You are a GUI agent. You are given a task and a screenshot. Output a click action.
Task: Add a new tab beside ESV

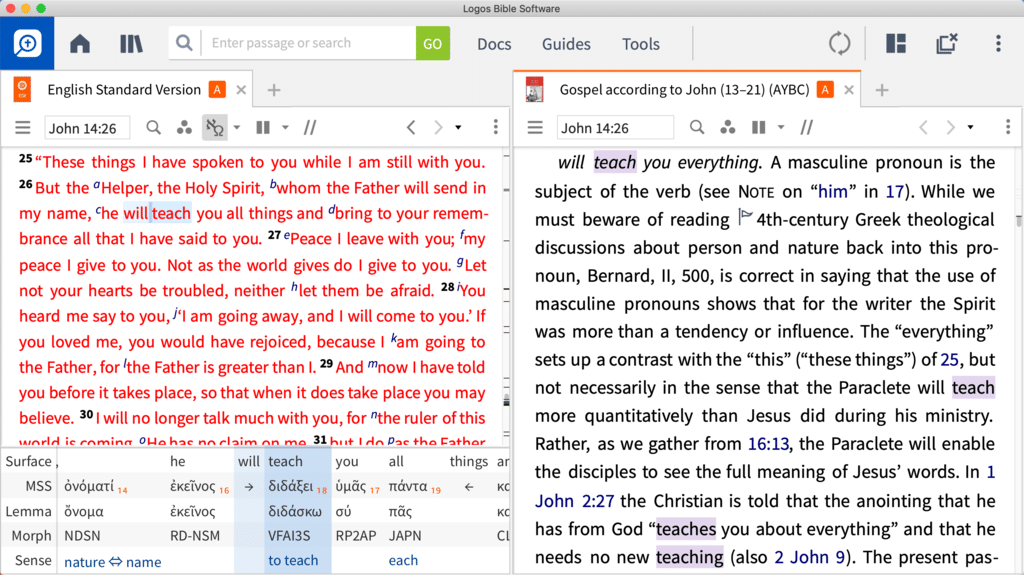[x=274, y=90]
